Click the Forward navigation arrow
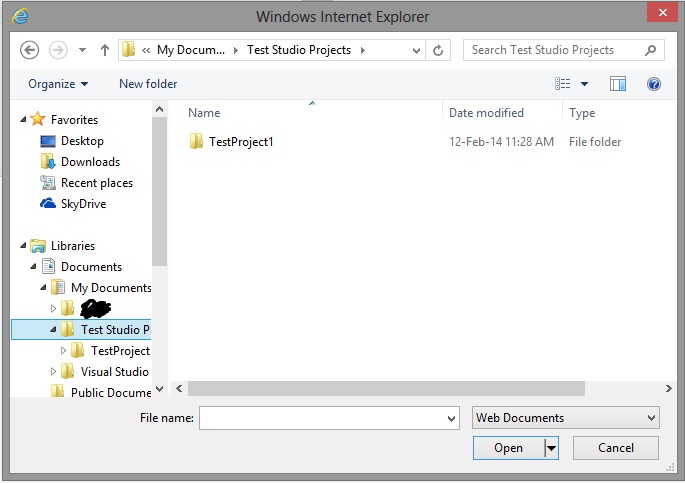Screen dimensions: 685x483 (x=58, y=50)
